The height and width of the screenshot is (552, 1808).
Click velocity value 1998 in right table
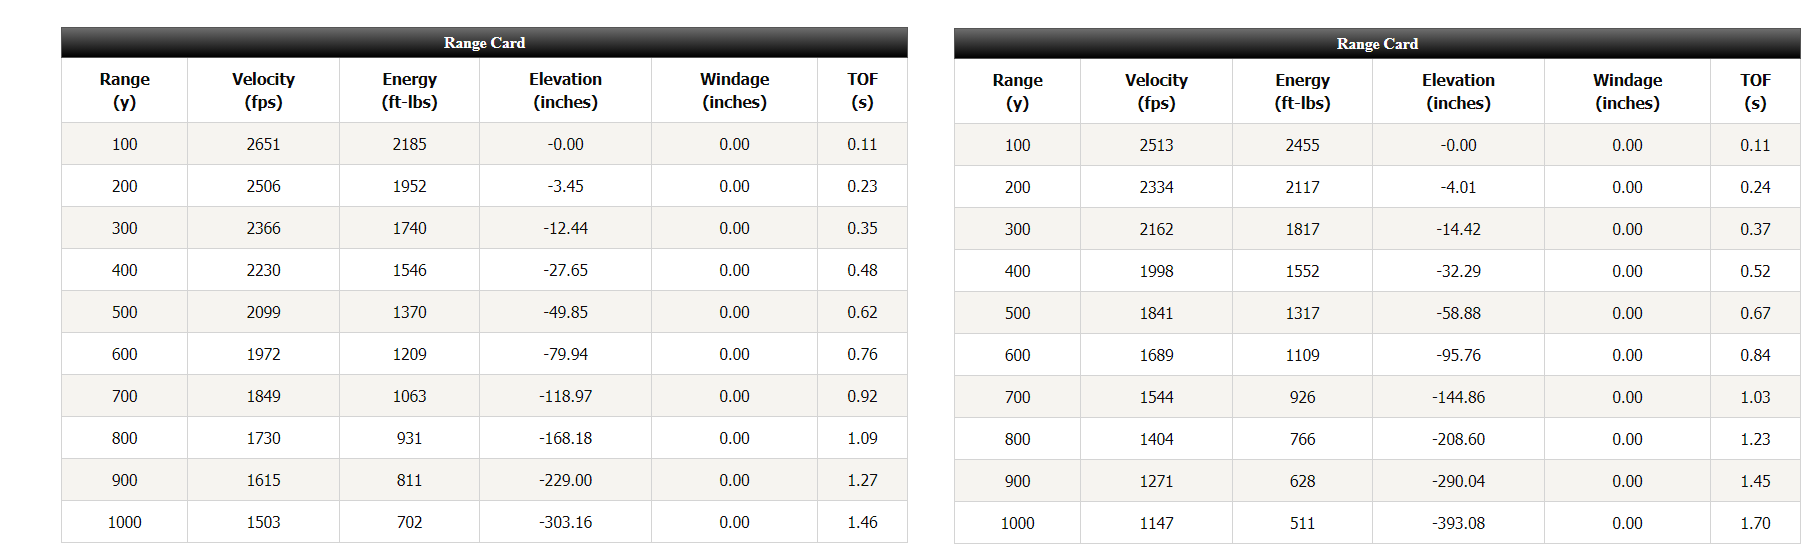[1156, 271]
